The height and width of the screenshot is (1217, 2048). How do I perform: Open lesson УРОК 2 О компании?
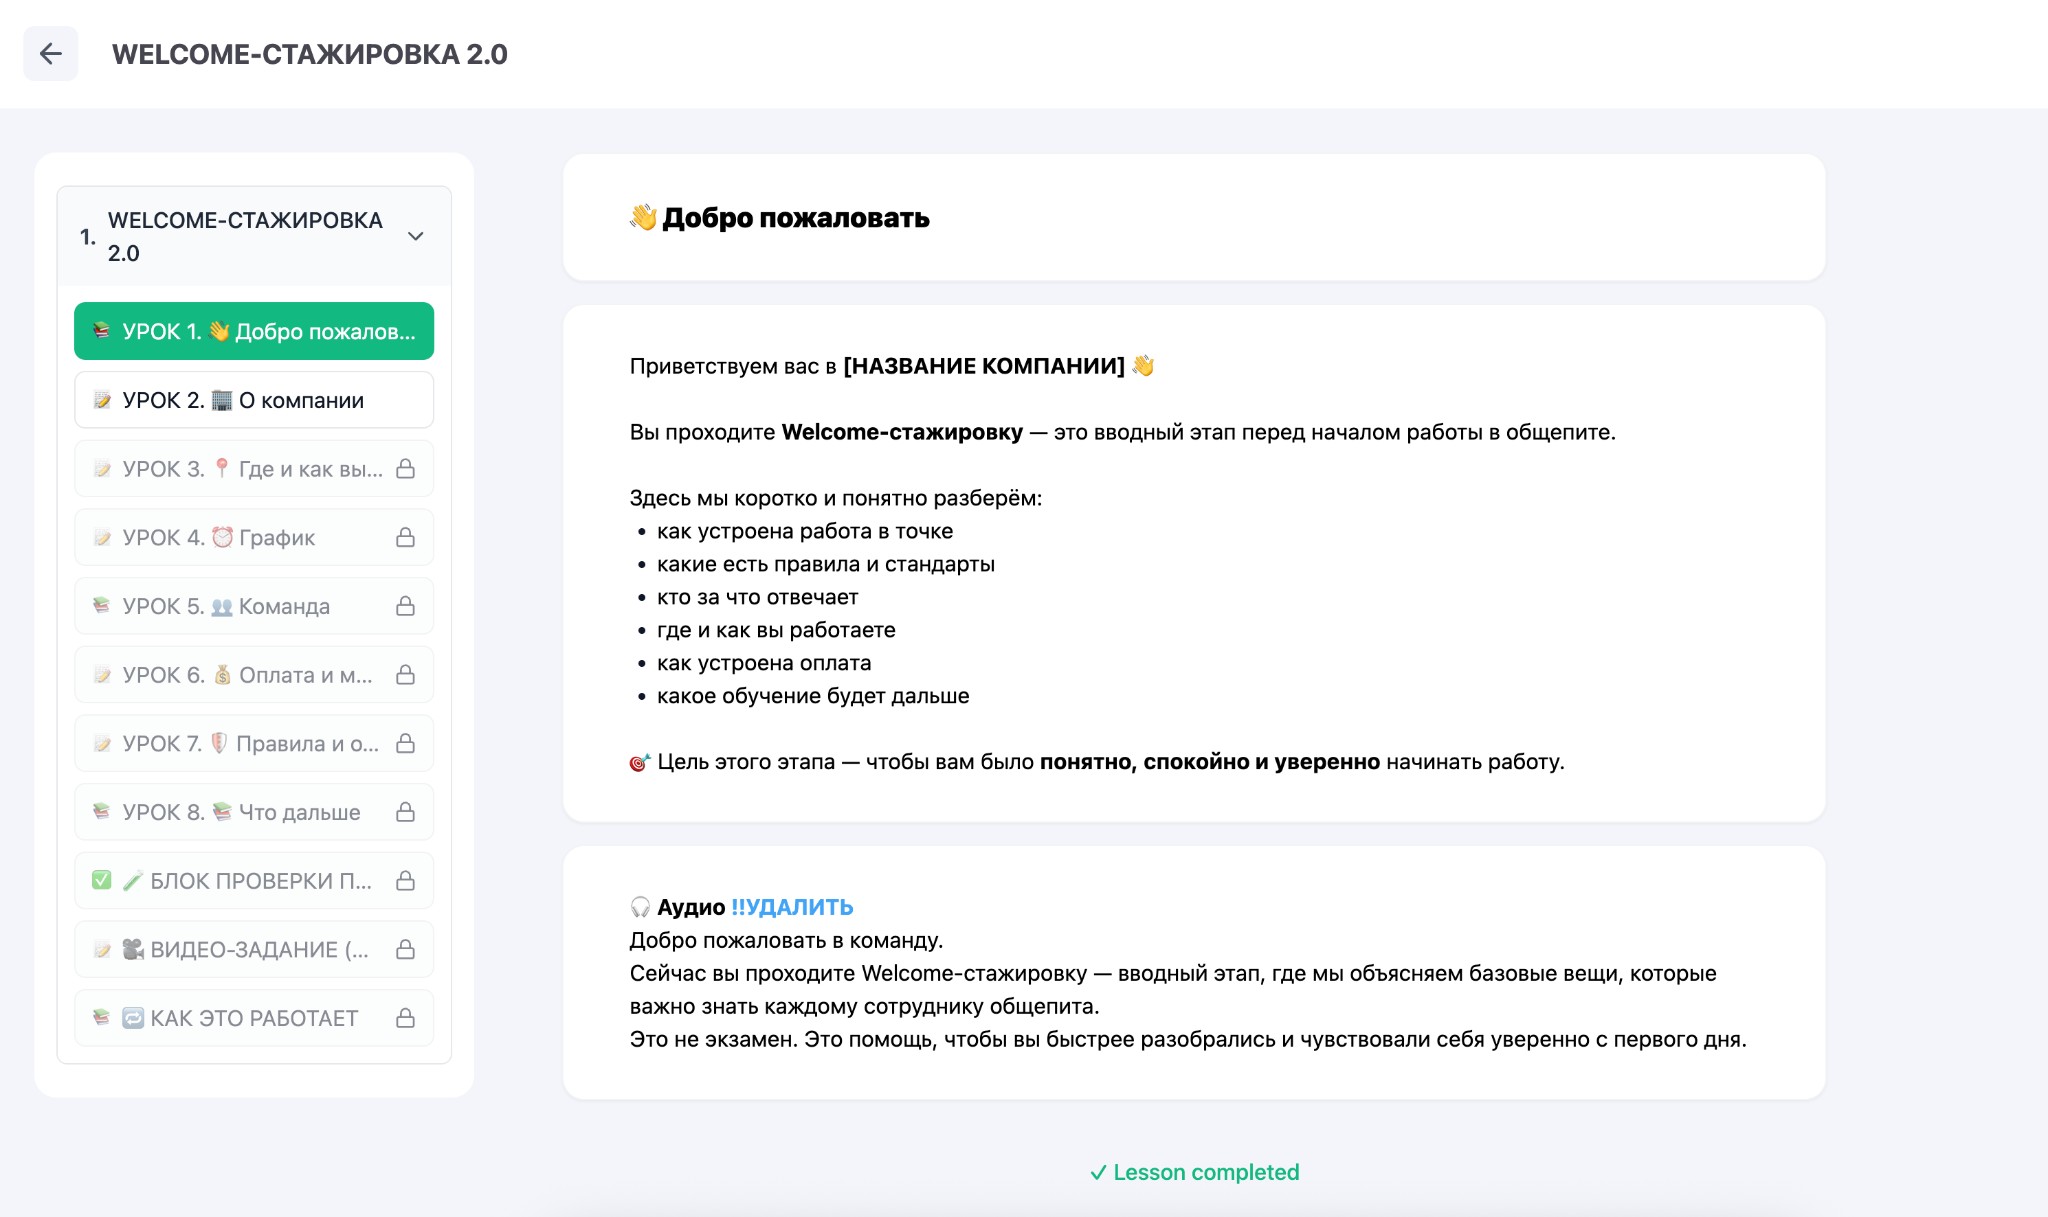(x=254, y=400)
